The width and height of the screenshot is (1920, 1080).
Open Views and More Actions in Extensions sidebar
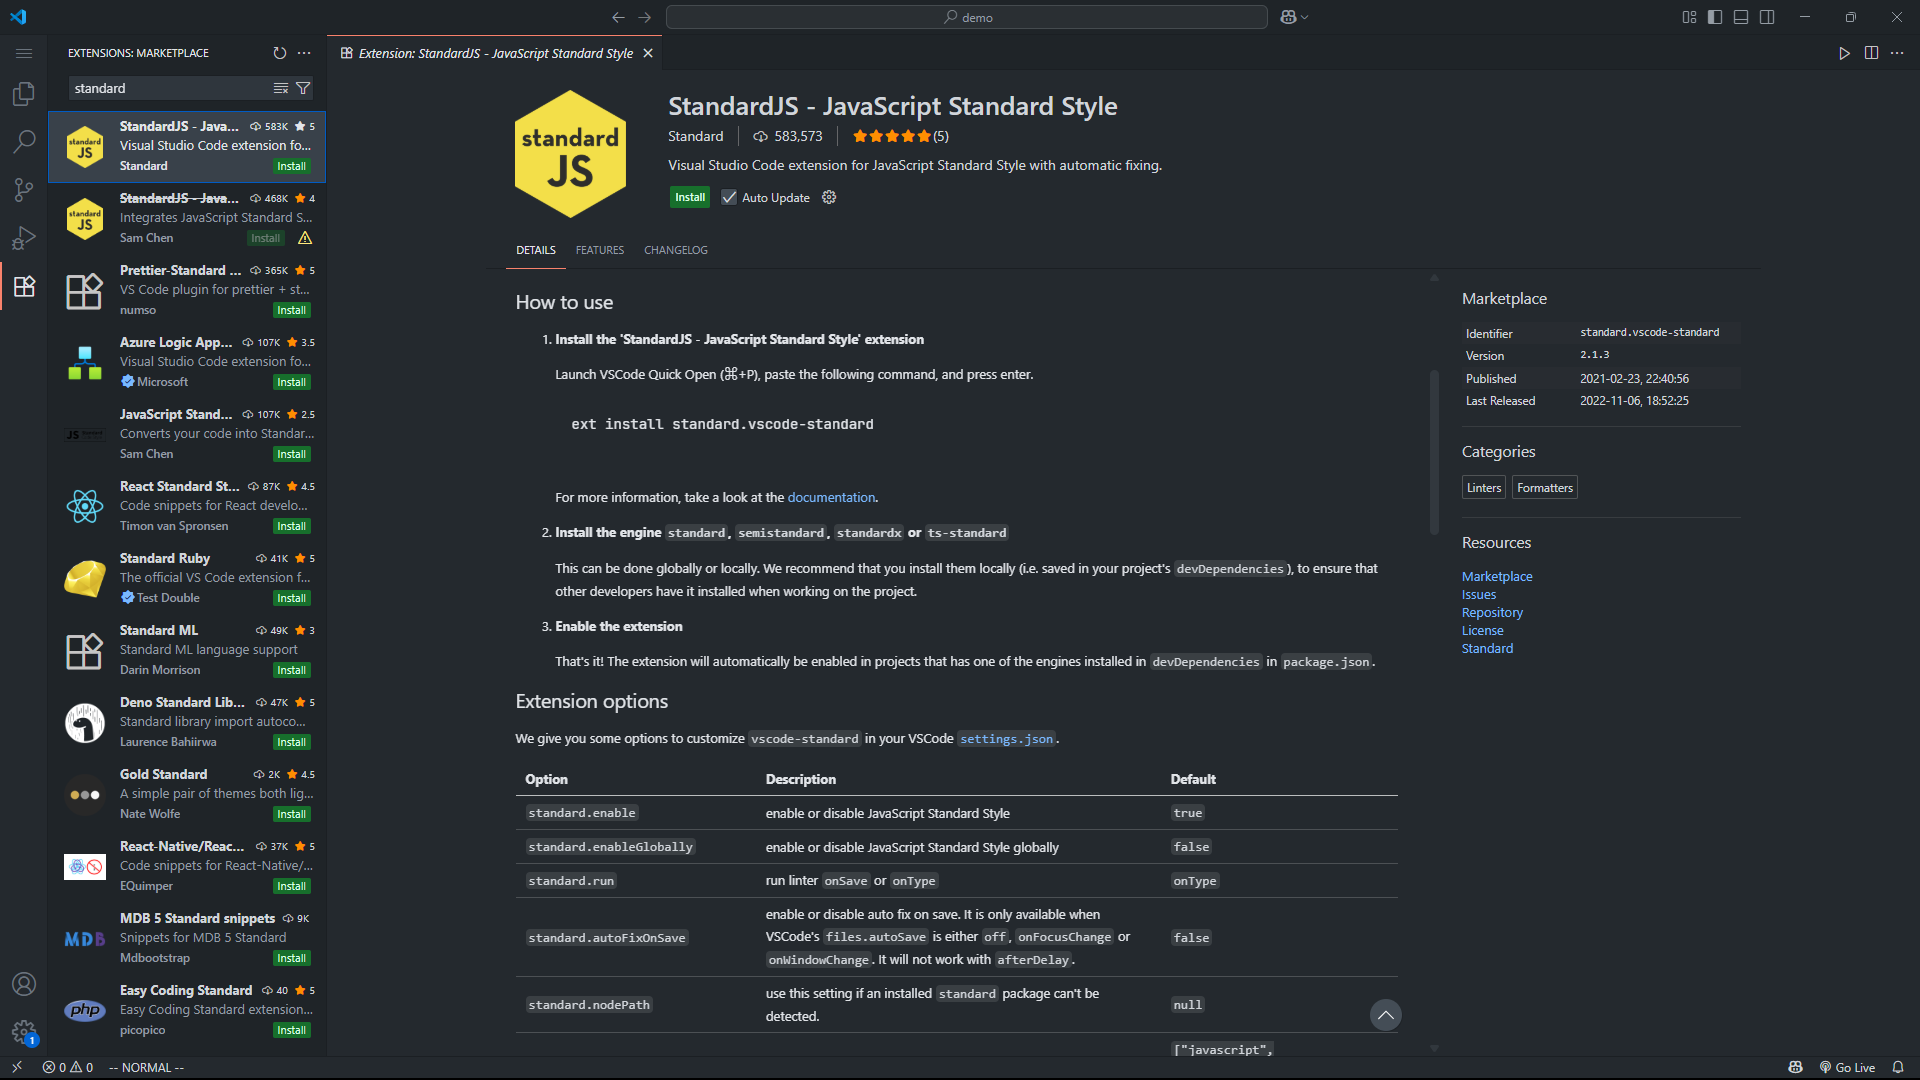tap(304, 53)
